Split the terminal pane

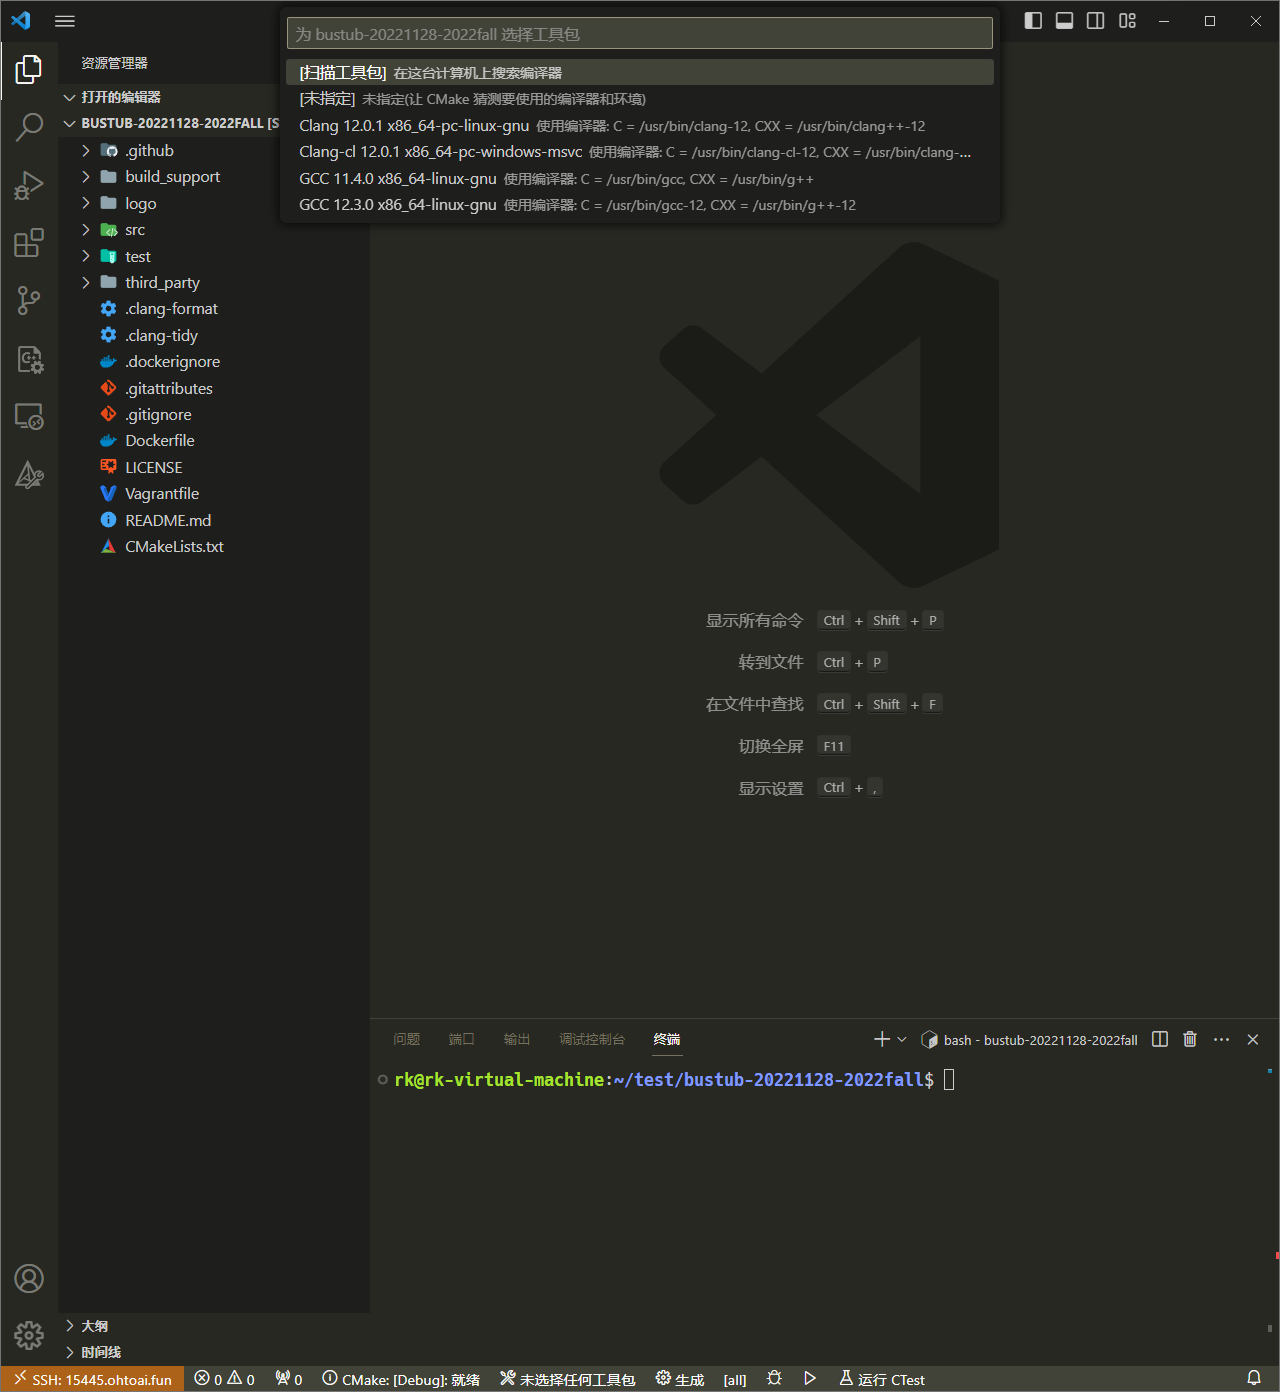coord(1160,1040)
